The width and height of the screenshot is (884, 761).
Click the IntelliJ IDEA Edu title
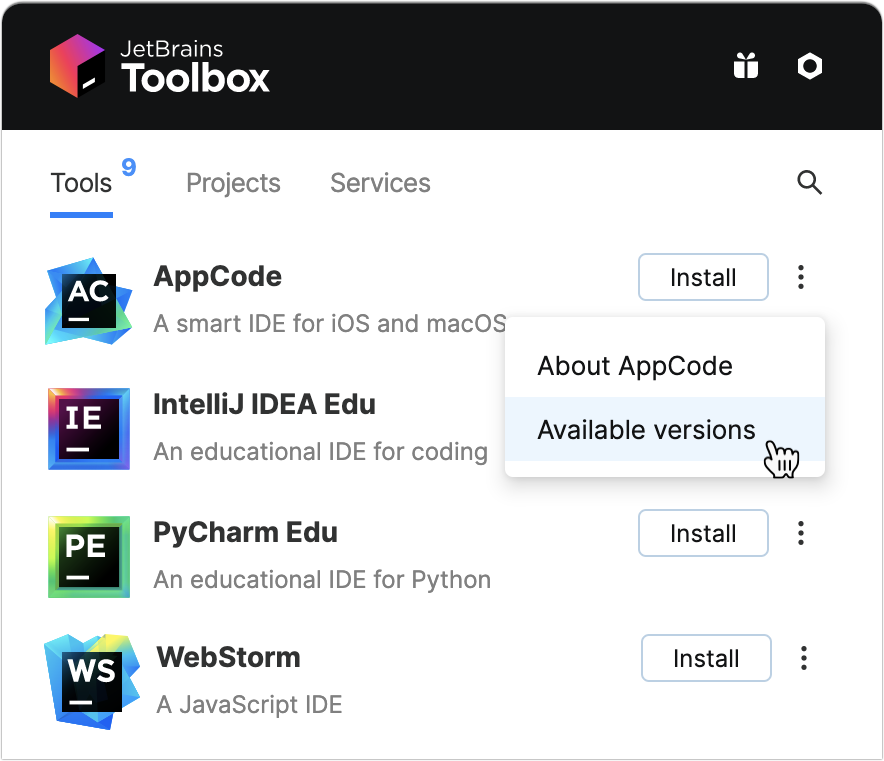(264, 405)
